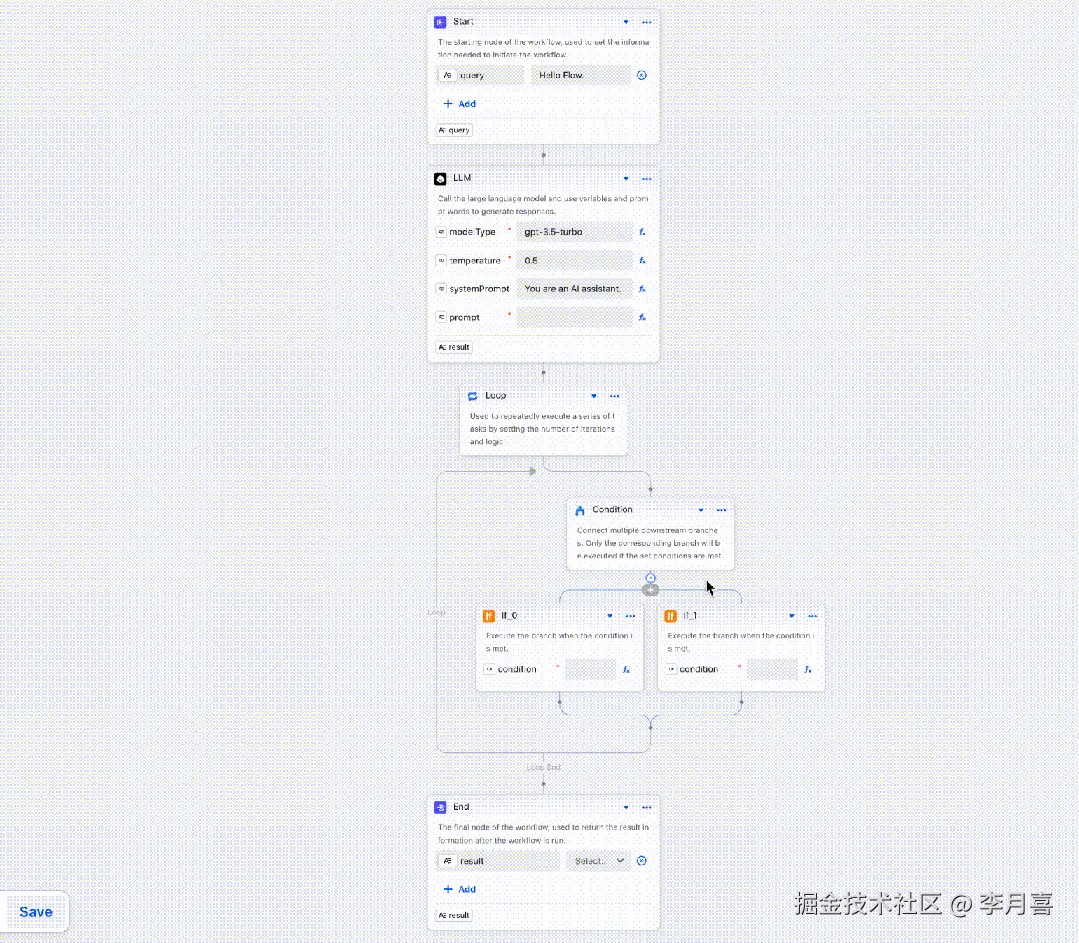Click the orange If_1 branch icon

pos(670,616)
